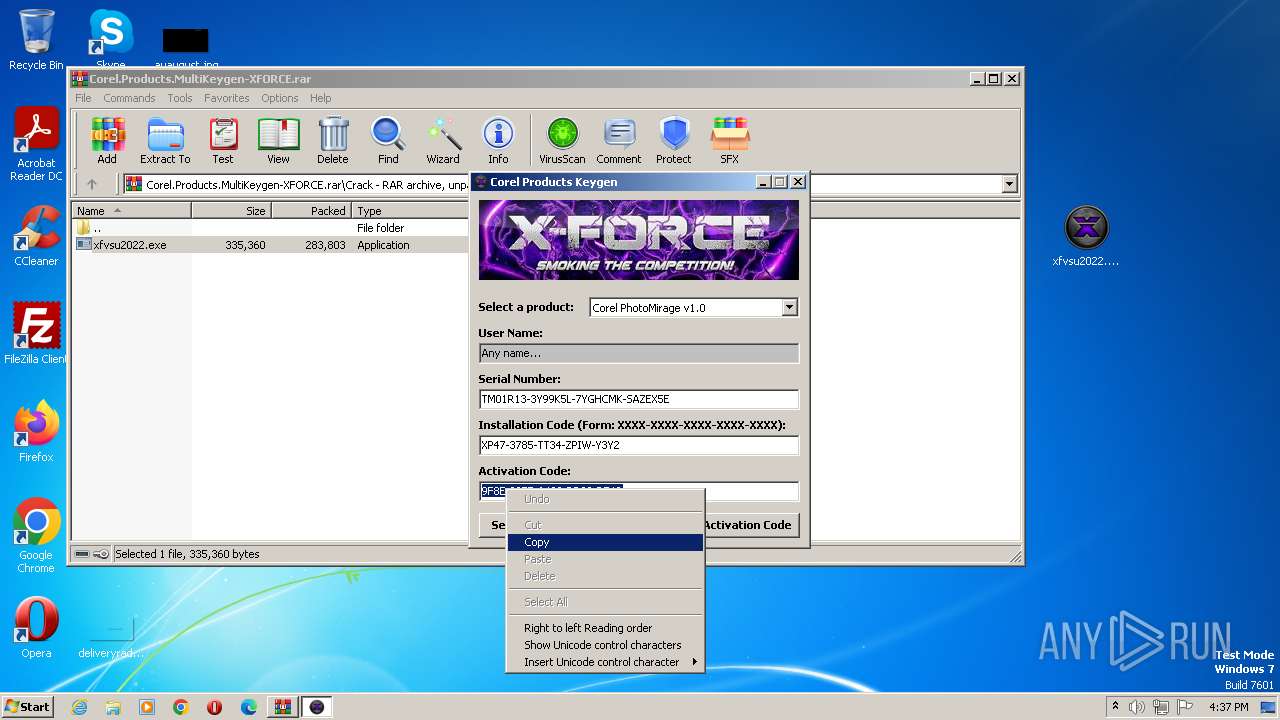Screen dimensions: 1280x720
Task: Click the Activation Code button
Action: point(750,525)
